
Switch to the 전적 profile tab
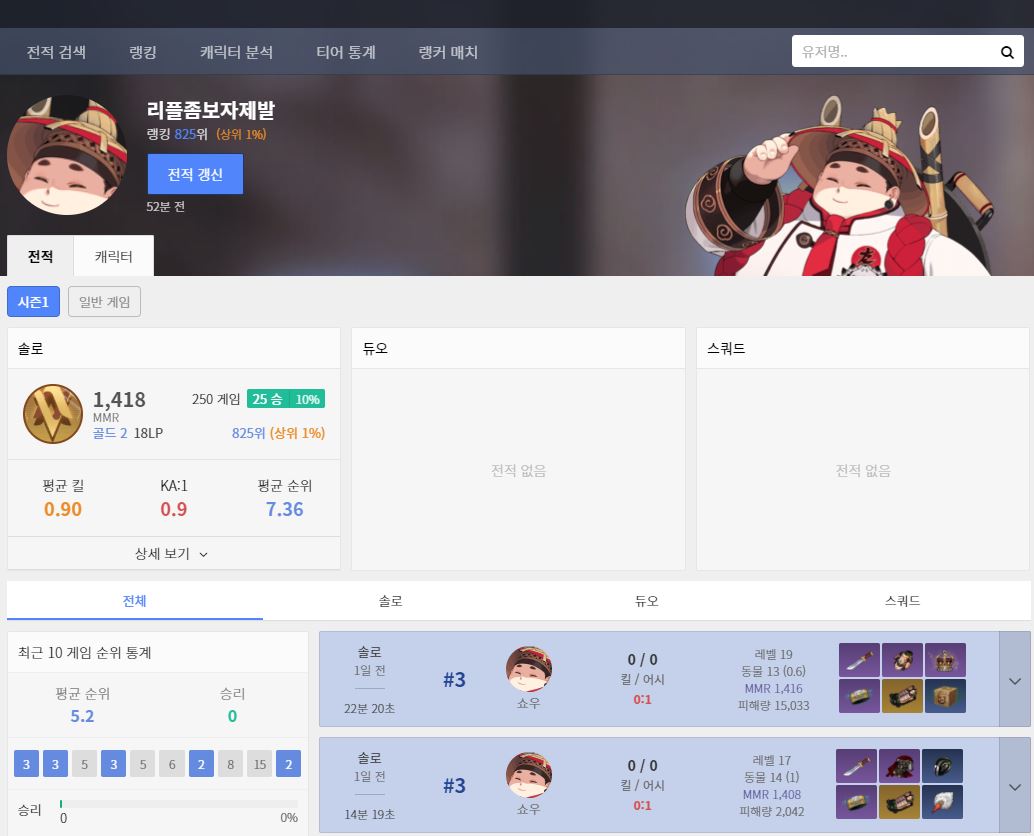tap(40, 256)
